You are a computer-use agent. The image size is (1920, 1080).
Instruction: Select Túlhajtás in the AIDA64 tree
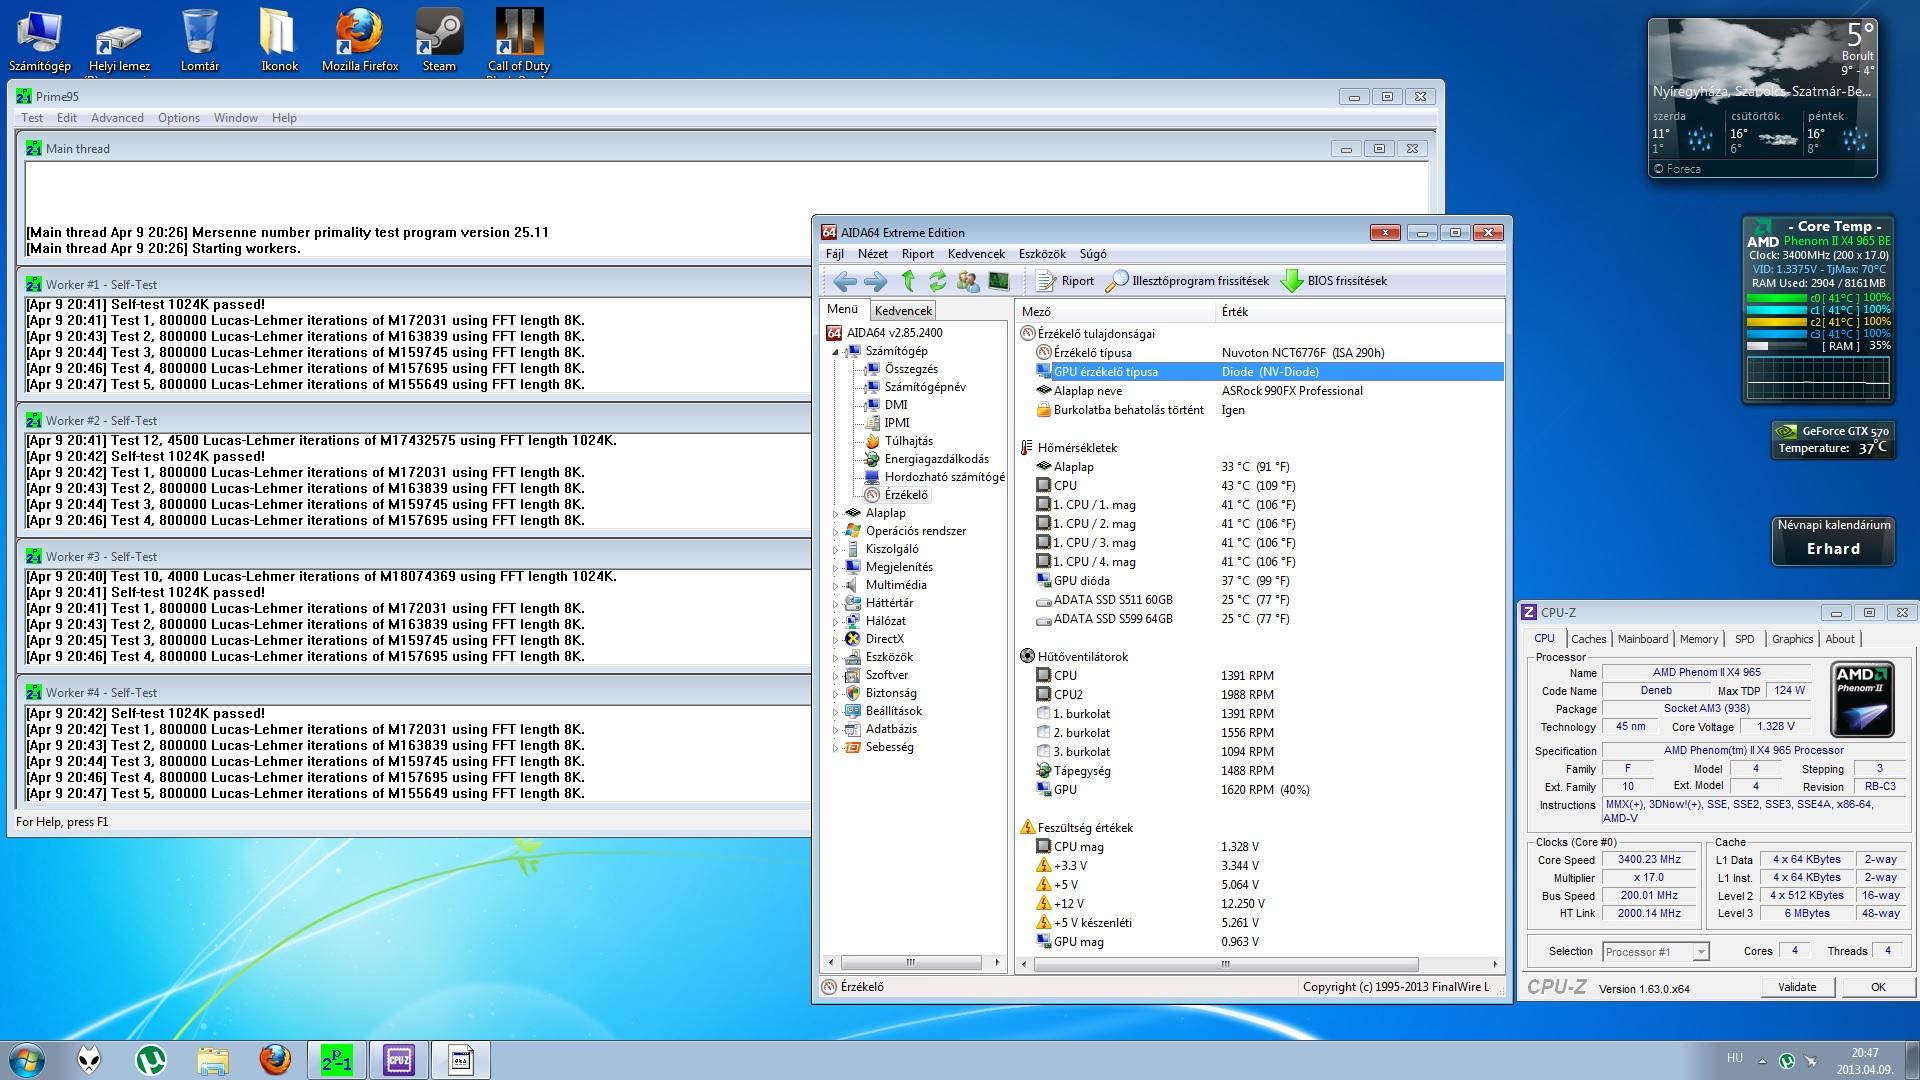[x=908, y=441]
